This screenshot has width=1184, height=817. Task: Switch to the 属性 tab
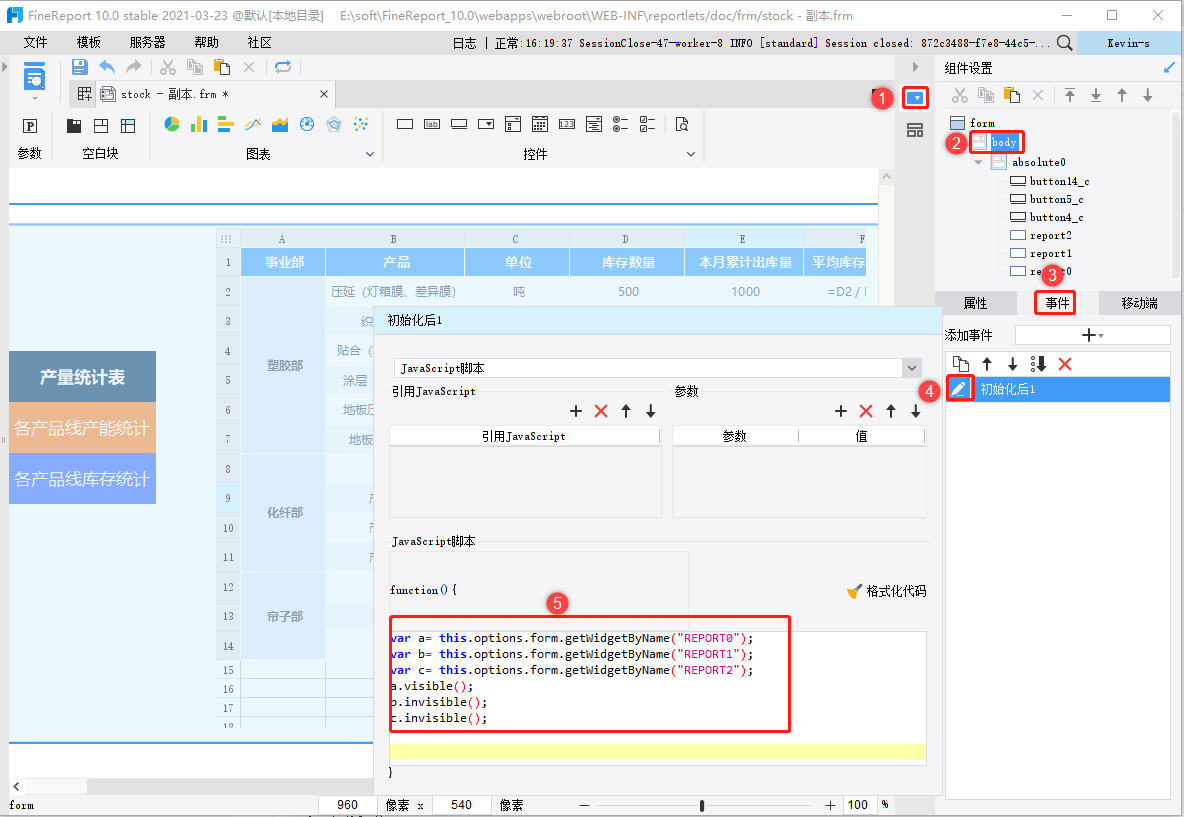tap(975, 303)
